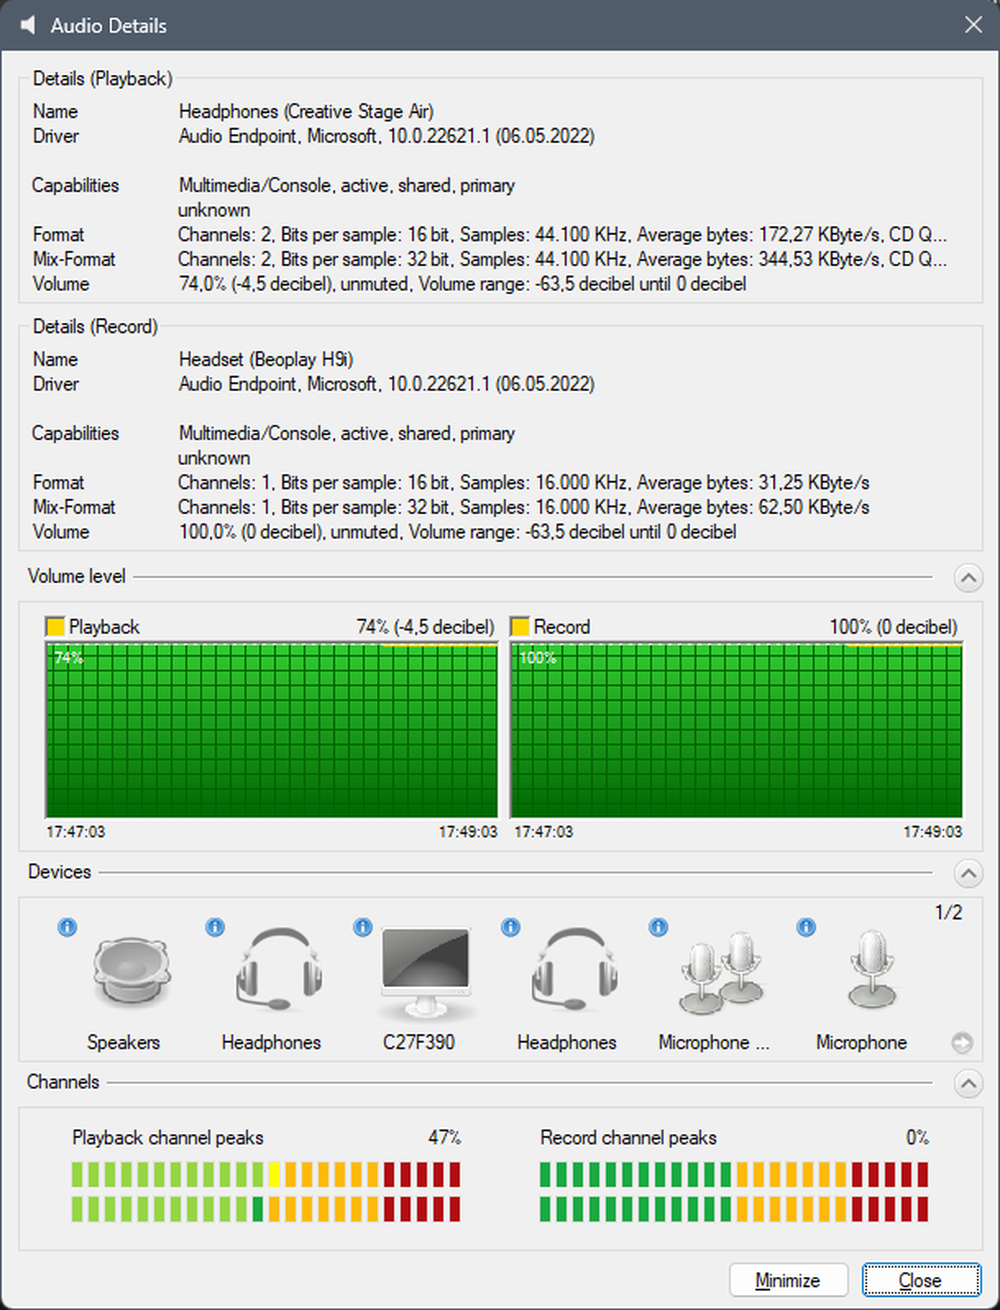The height and width of the screenshot is (1310, 1000).
Task: Open info for the Speakers device
Action: click(67, 927)
